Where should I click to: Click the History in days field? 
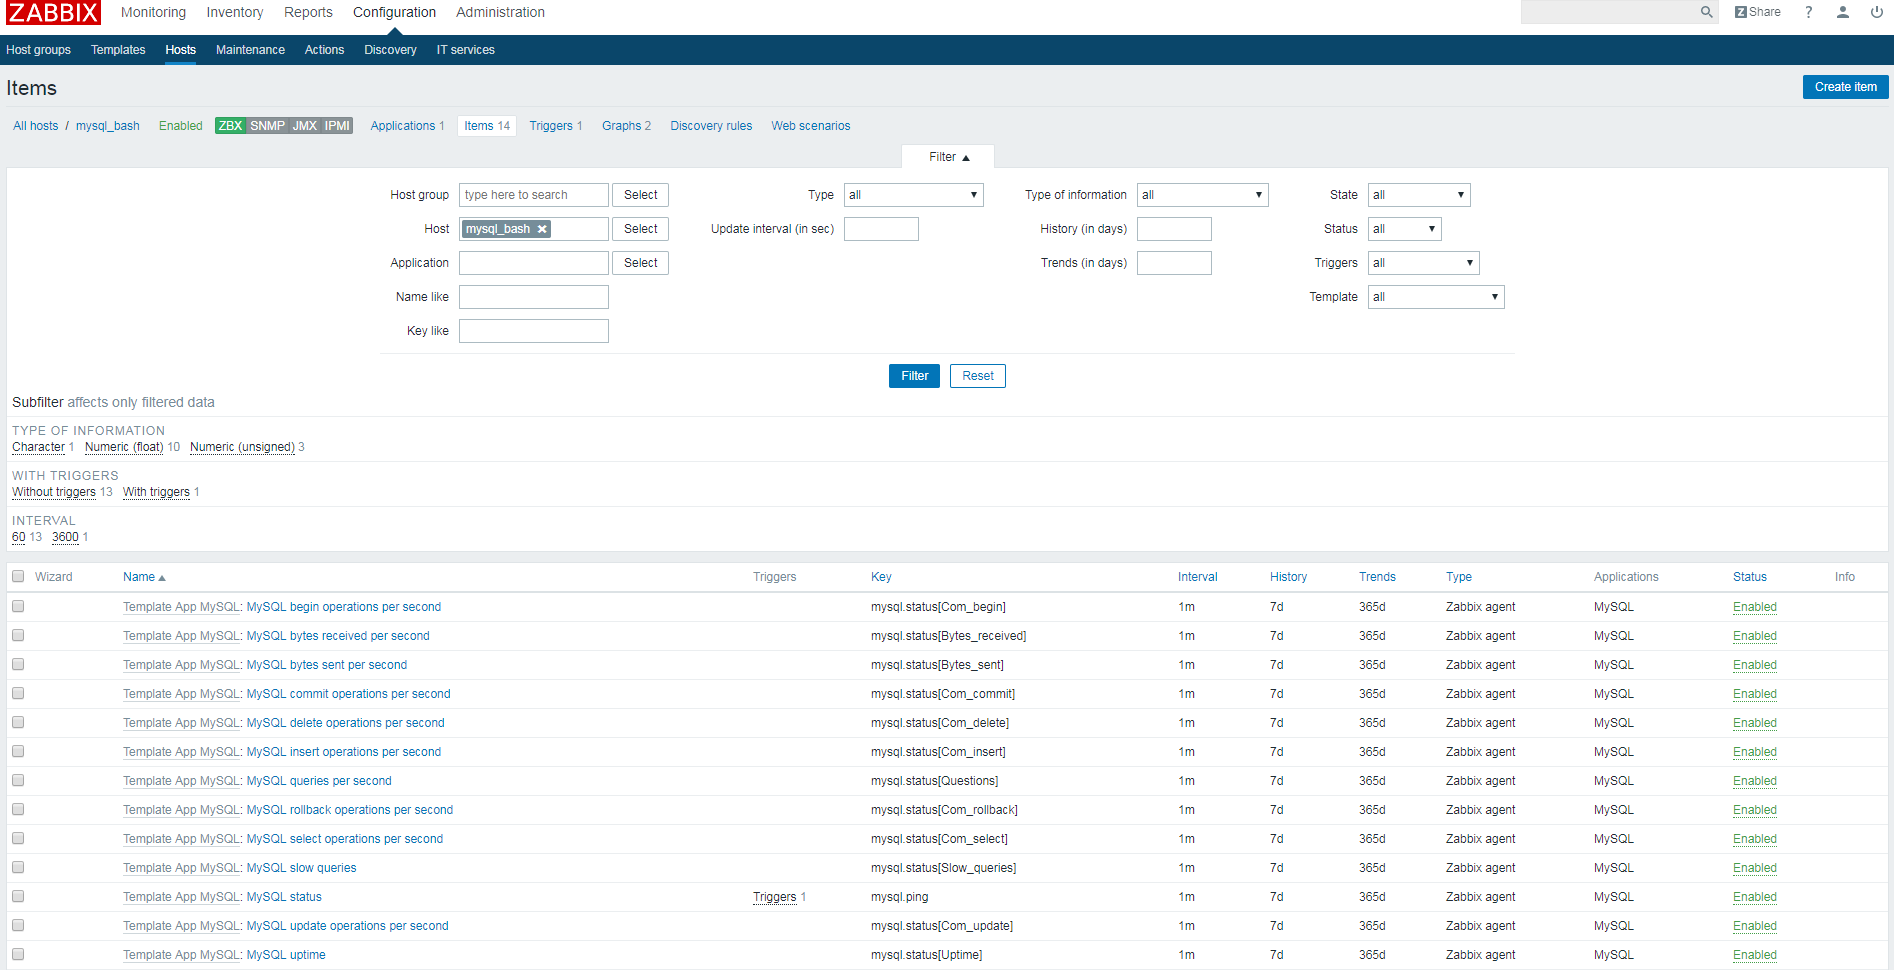pyautogui.click(x=1174, y=229)
